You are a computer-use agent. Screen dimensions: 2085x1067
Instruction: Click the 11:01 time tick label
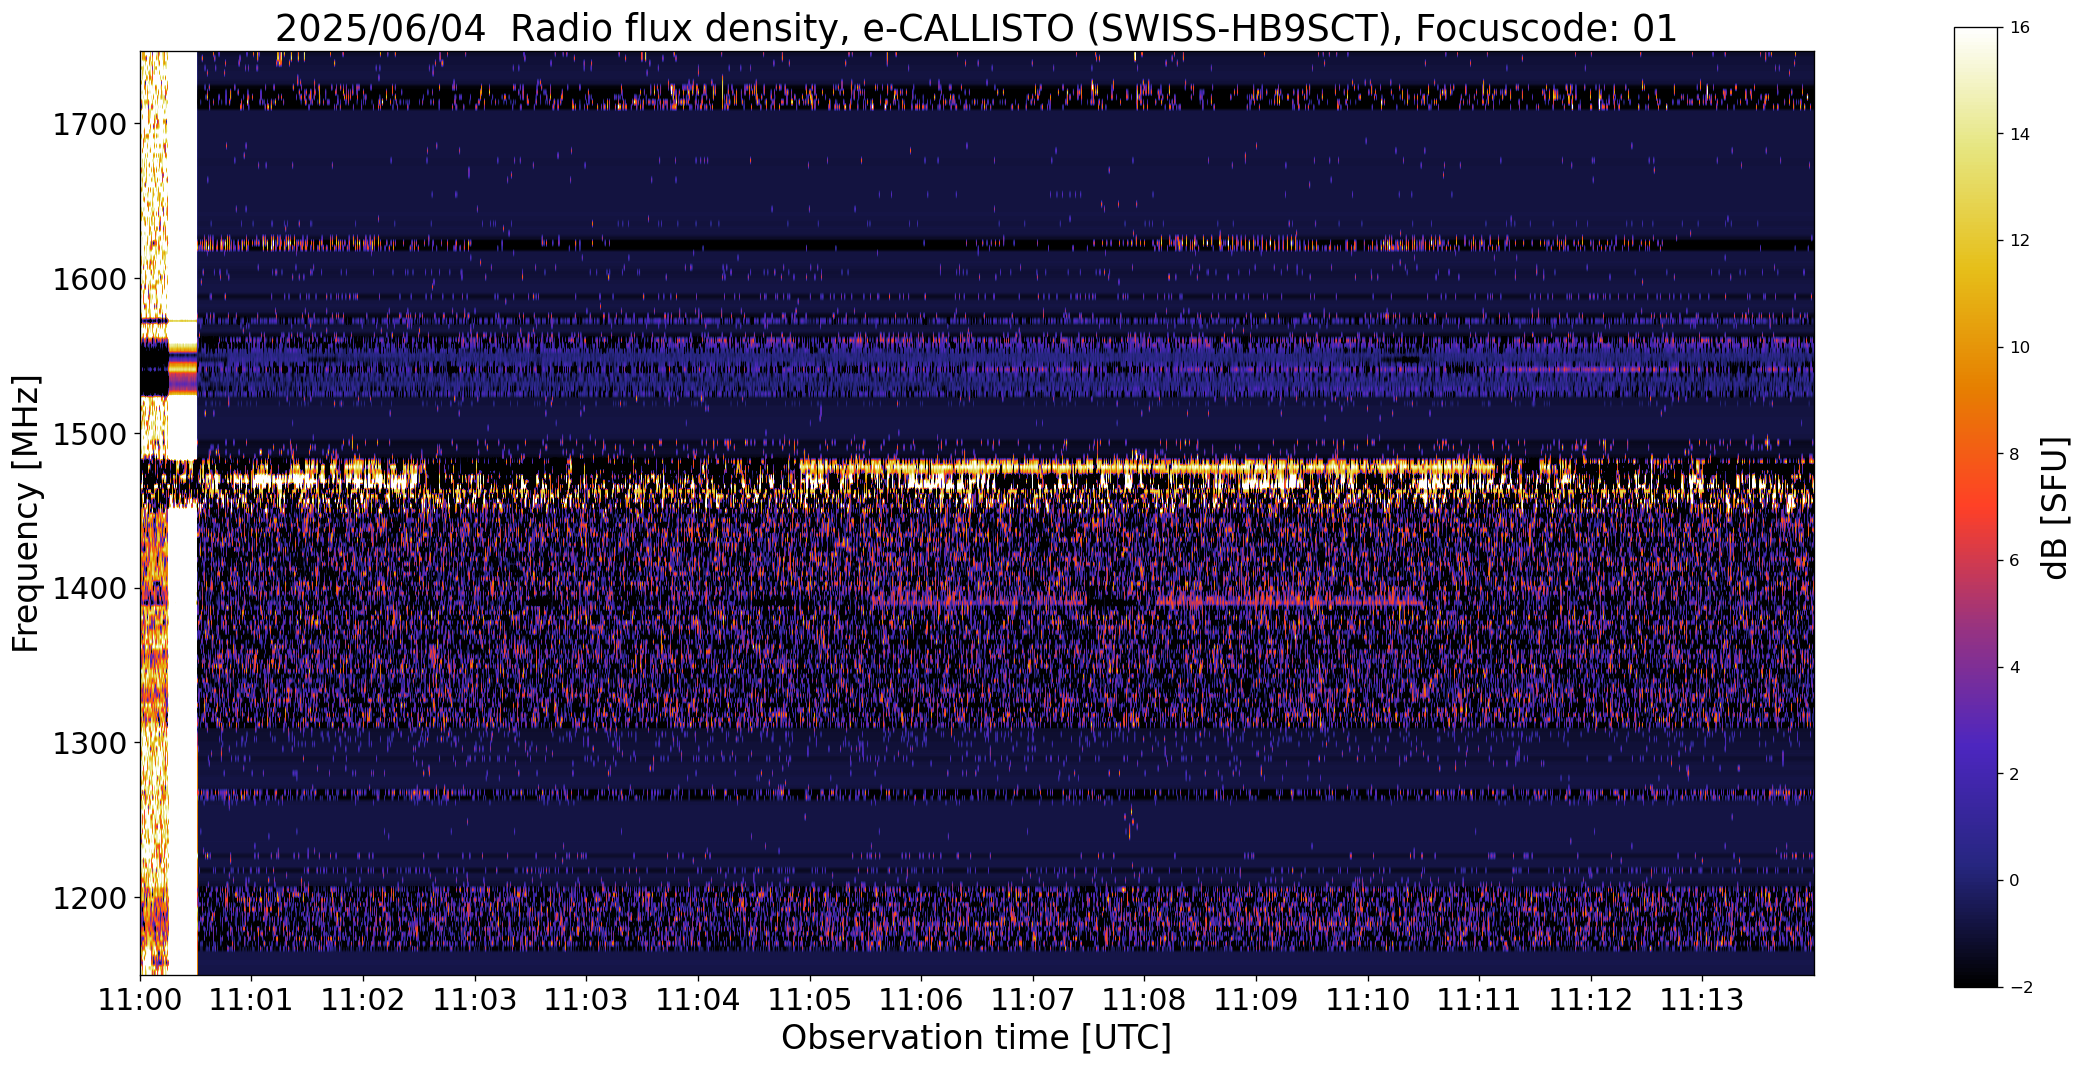(x=252, y=1000)
